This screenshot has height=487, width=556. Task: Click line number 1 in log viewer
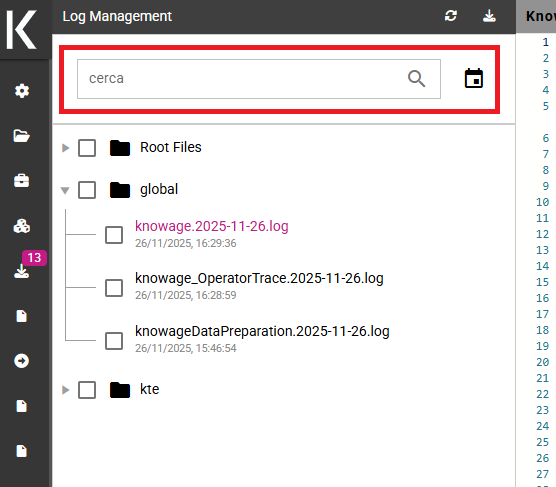(545, 42)
